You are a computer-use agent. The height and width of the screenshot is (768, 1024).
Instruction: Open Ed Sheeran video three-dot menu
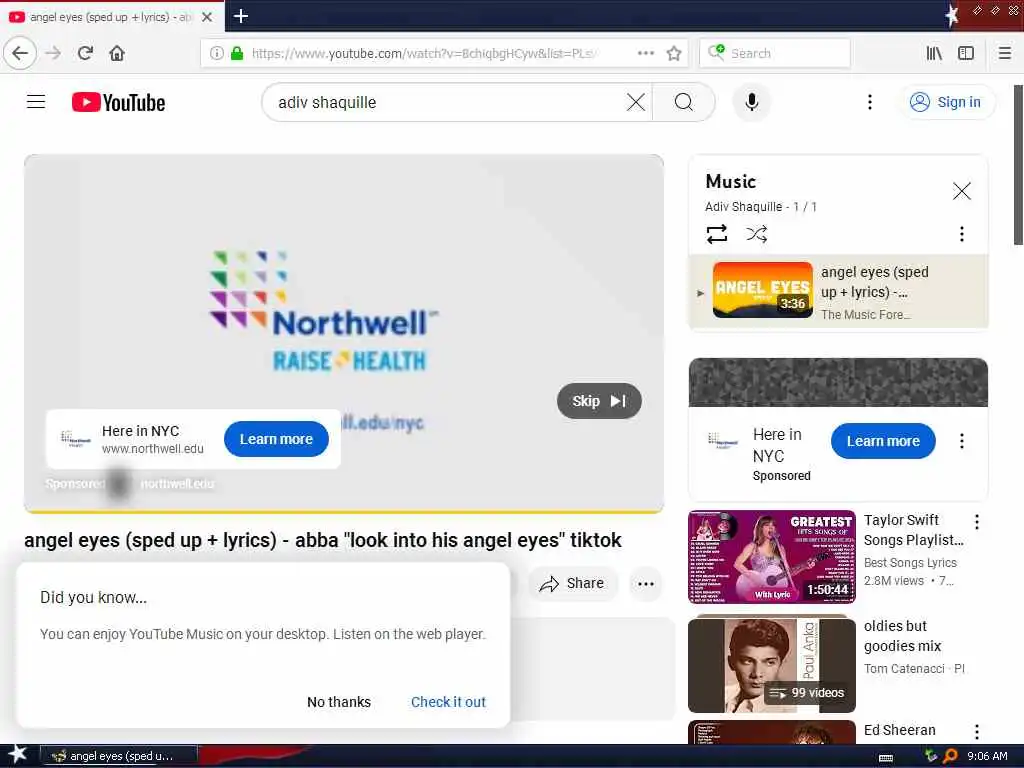coord(976,731)
